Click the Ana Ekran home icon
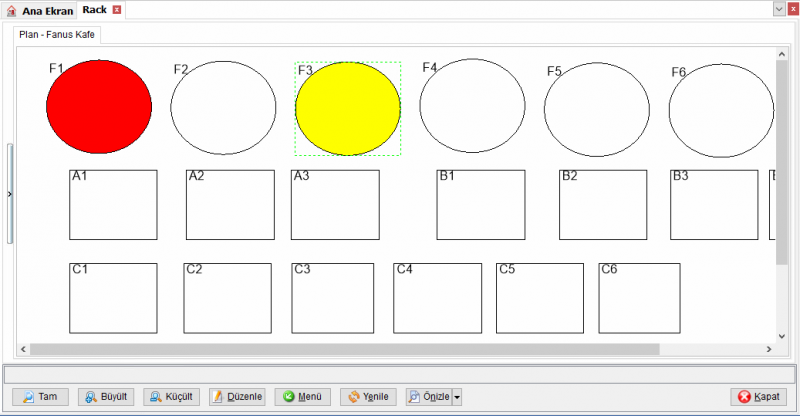The height and width of the screenshot is (416, 800). (11, 11)
